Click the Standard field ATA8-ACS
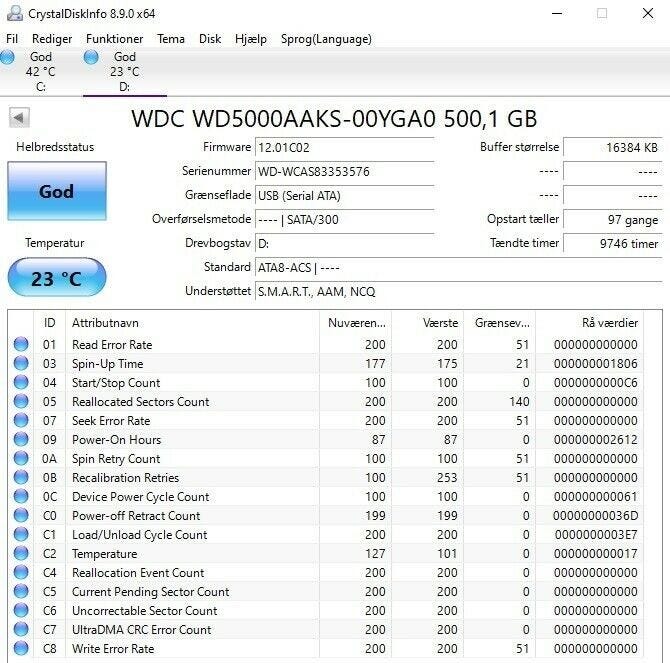Screen dimensions: 670x663 458,268
